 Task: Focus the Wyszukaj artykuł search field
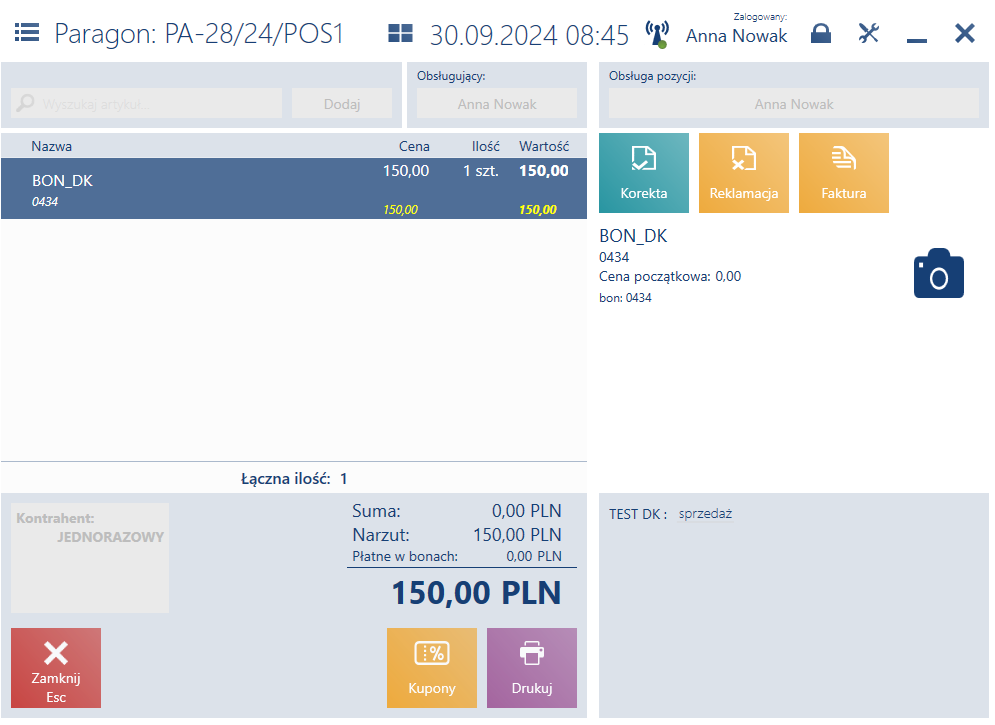147,103
